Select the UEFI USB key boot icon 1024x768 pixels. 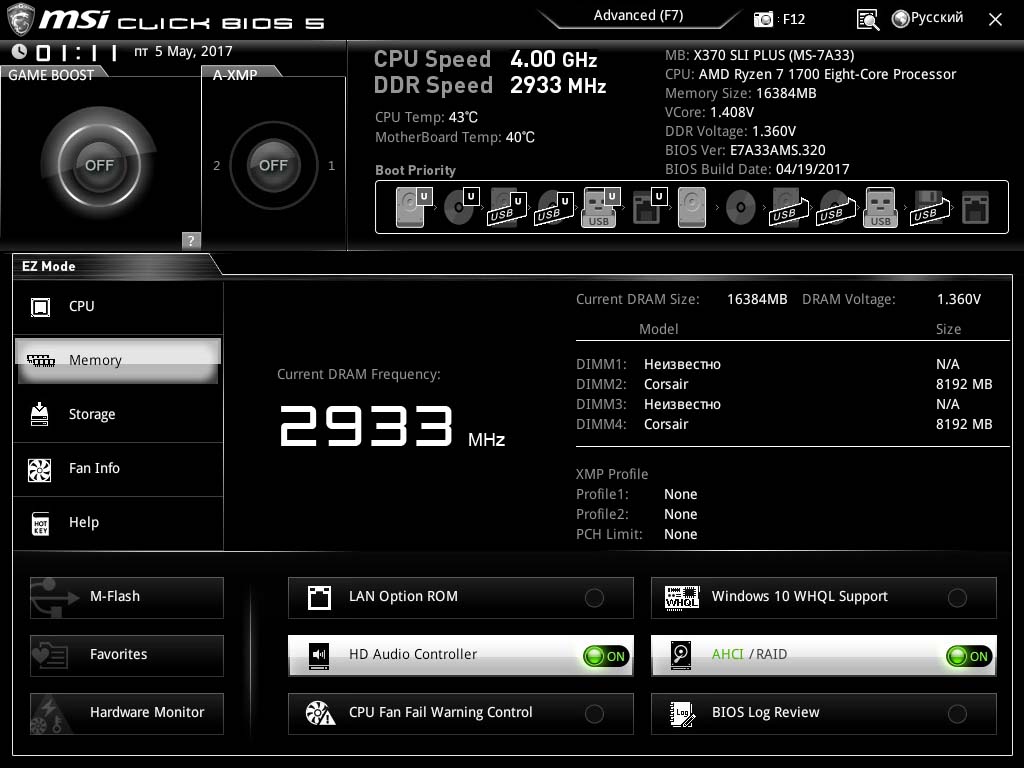tap(600, 207)
